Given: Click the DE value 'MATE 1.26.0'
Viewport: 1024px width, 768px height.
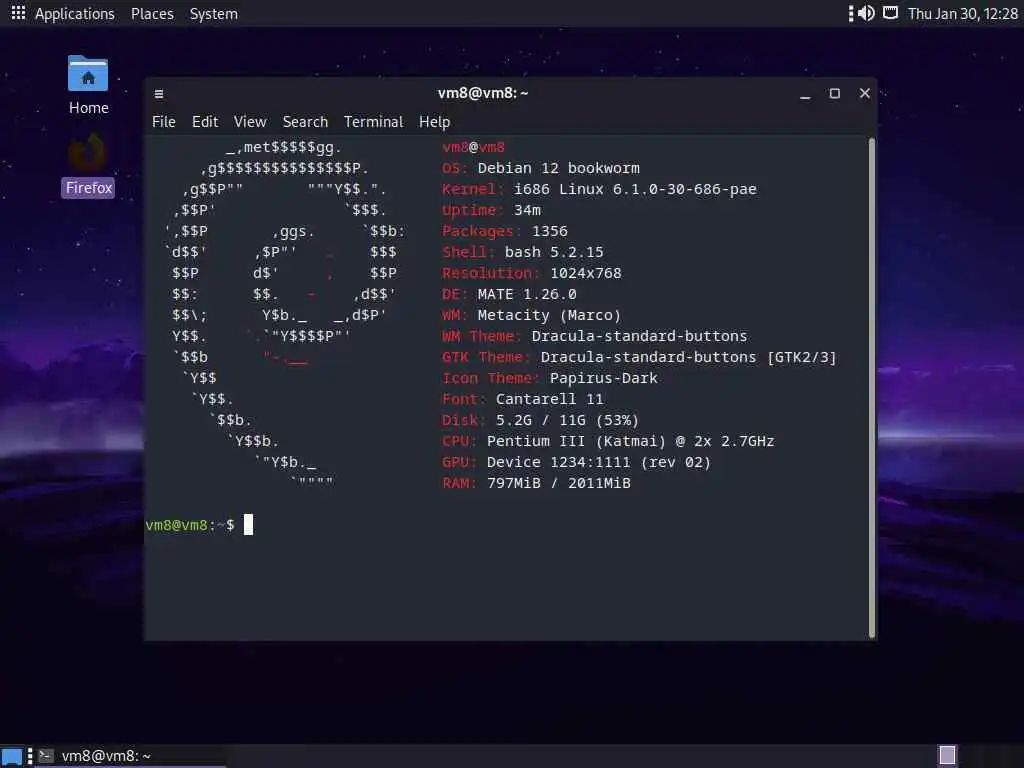Looking at the screenshot, I should point(527,294).
